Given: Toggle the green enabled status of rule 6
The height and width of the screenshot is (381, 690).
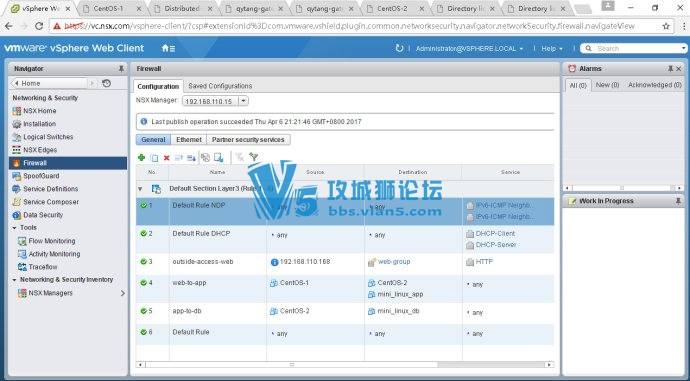Looking at the screenshot, I should click(x=143, y=332).
